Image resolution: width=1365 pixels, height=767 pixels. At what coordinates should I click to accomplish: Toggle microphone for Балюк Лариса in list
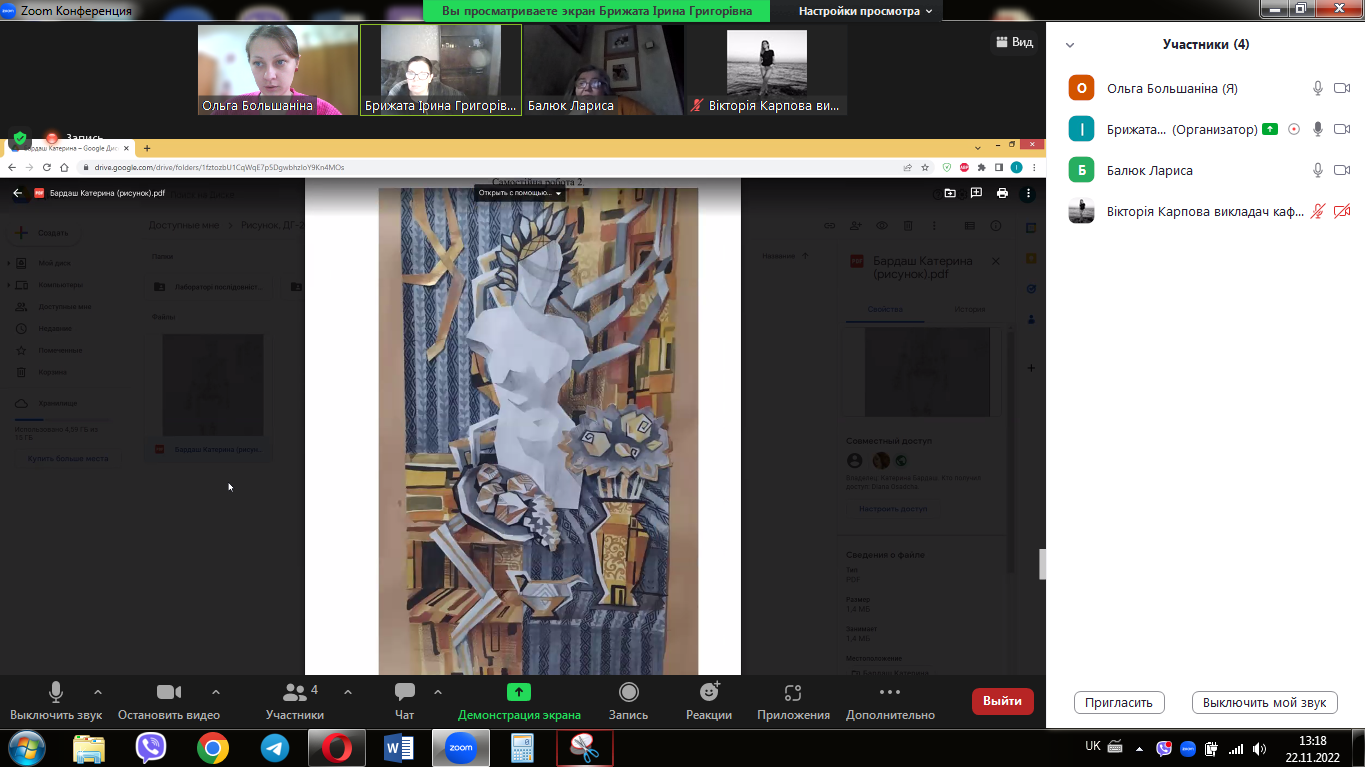(1318, 171)
